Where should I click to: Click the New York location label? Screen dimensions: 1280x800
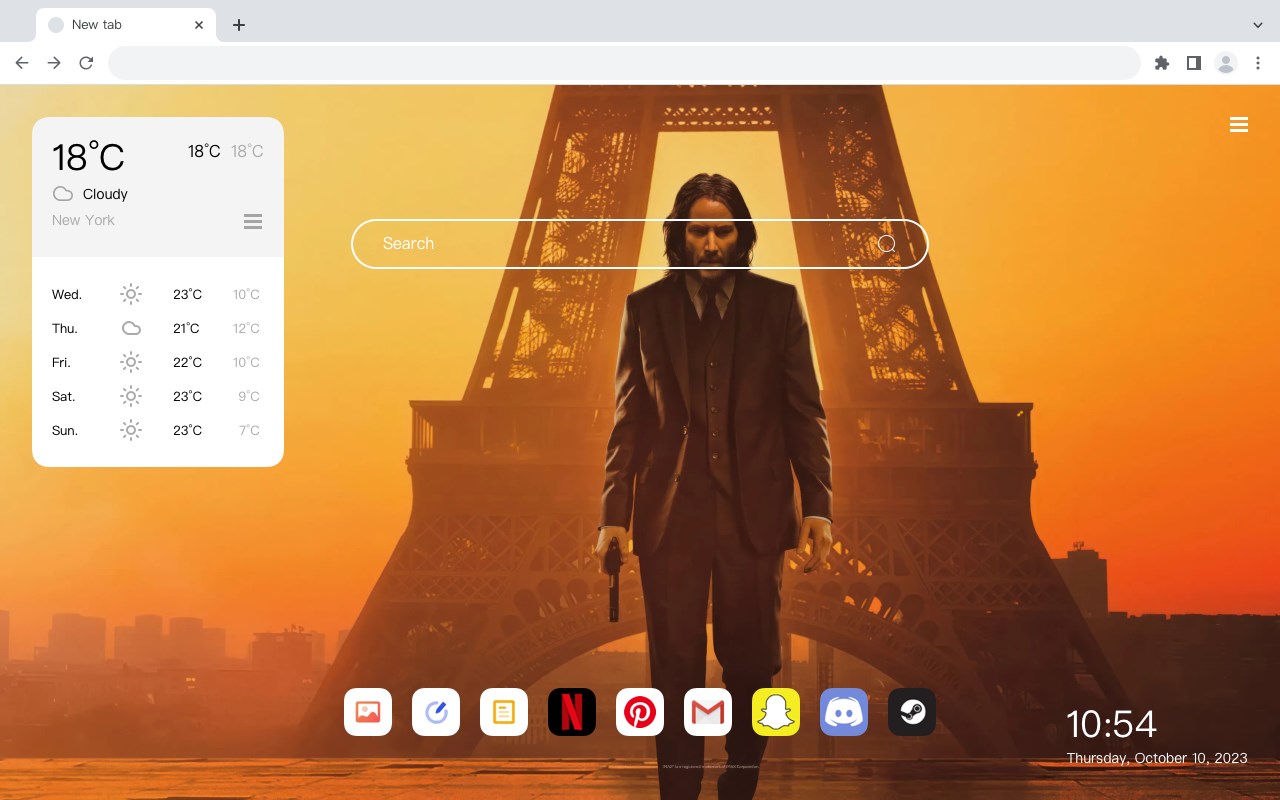pyautogui.click(x=83, y=220)
